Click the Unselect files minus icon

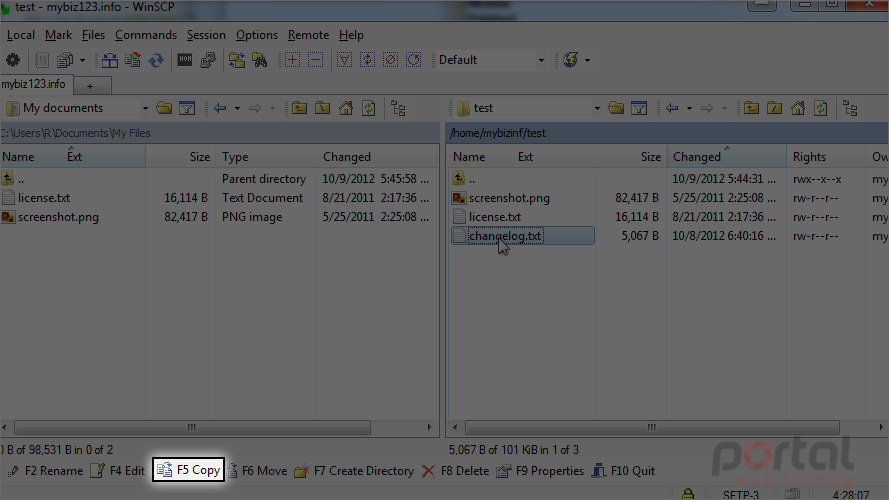coord(316,60)
